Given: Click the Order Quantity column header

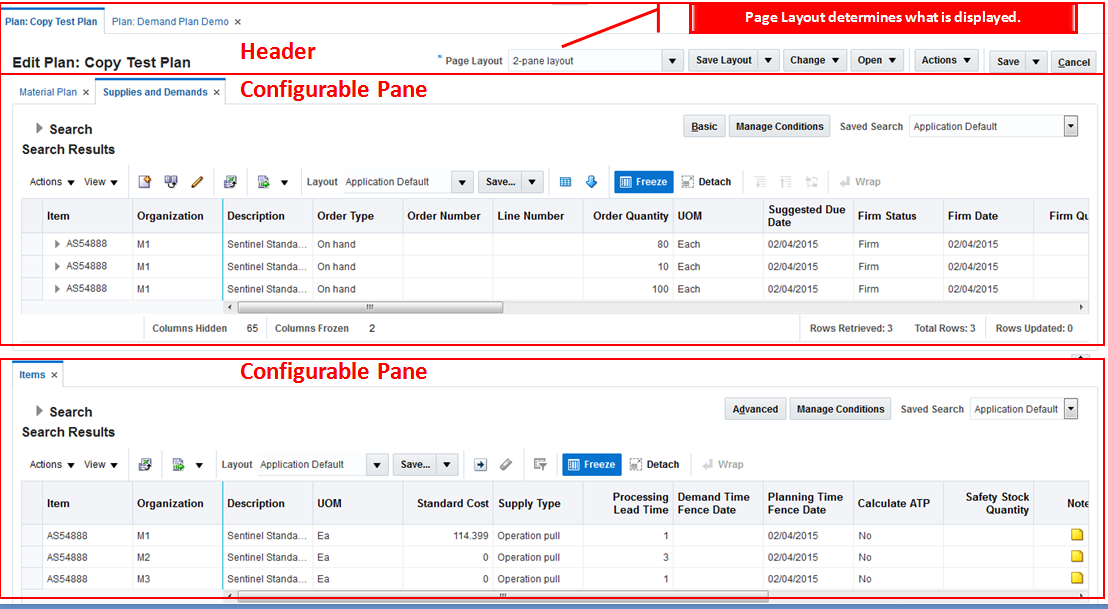Looking at the screenshot, I should (630, 216).
